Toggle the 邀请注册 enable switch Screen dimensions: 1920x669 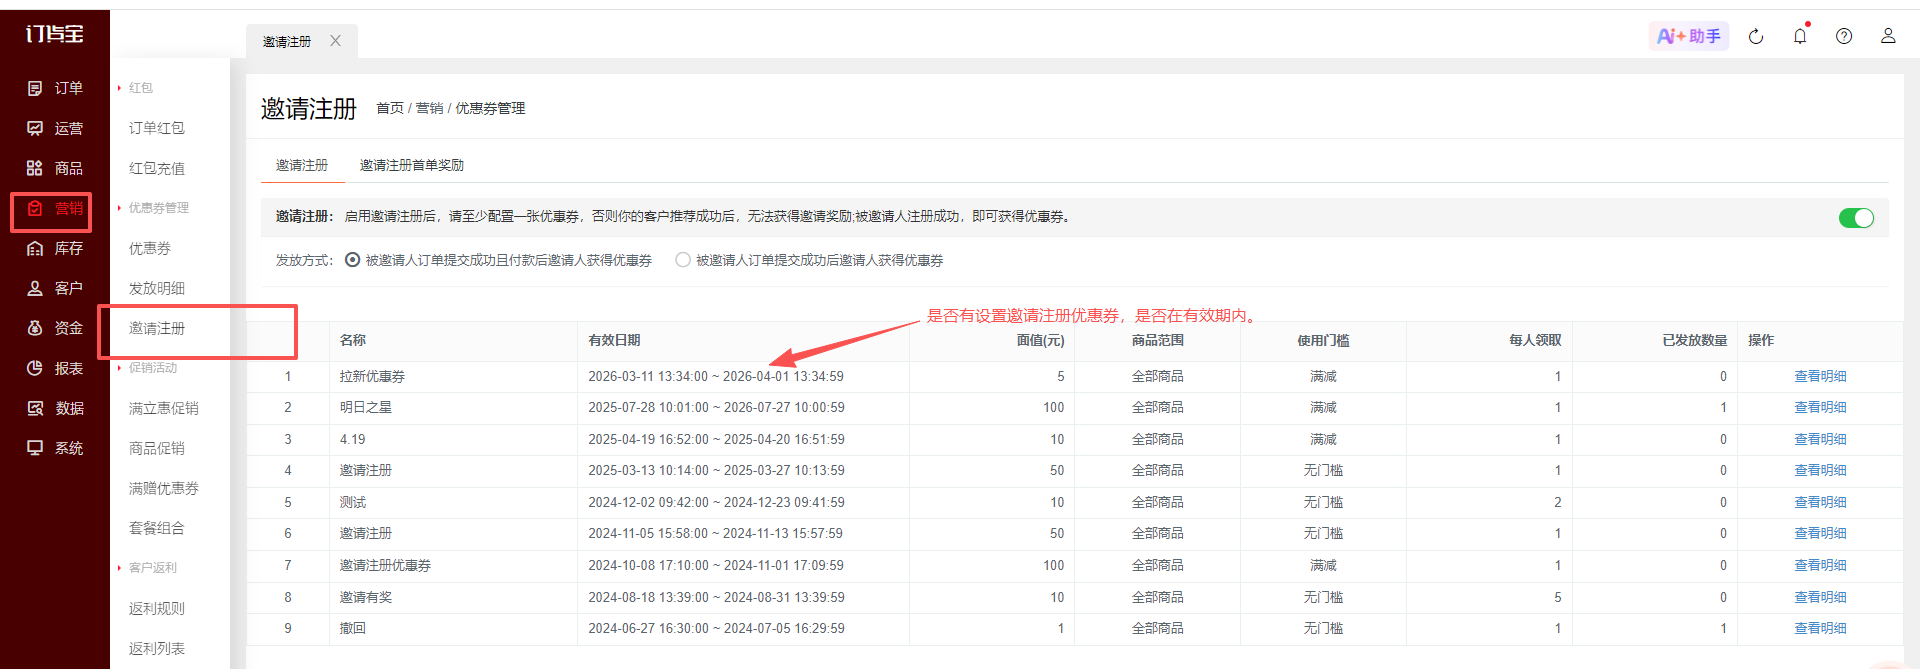pos(1856,218)
